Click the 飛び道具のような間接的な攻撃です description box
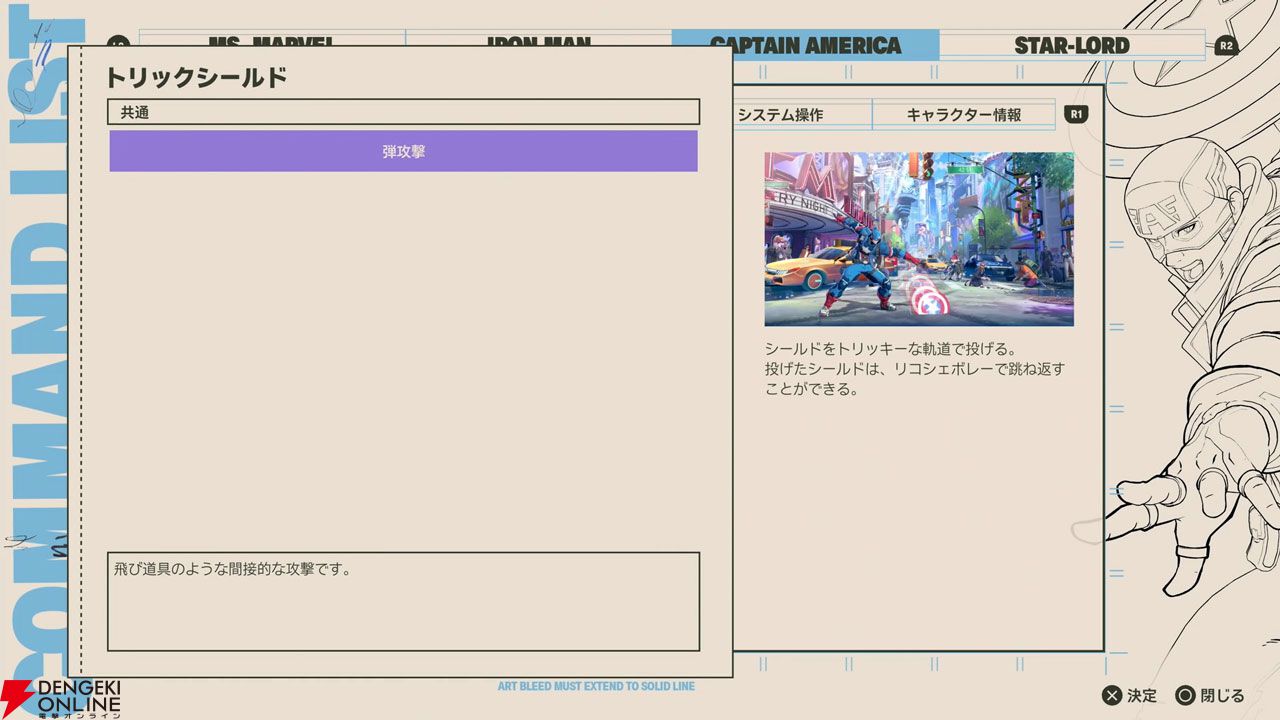 pyautogui.click(x=403, y=601)
